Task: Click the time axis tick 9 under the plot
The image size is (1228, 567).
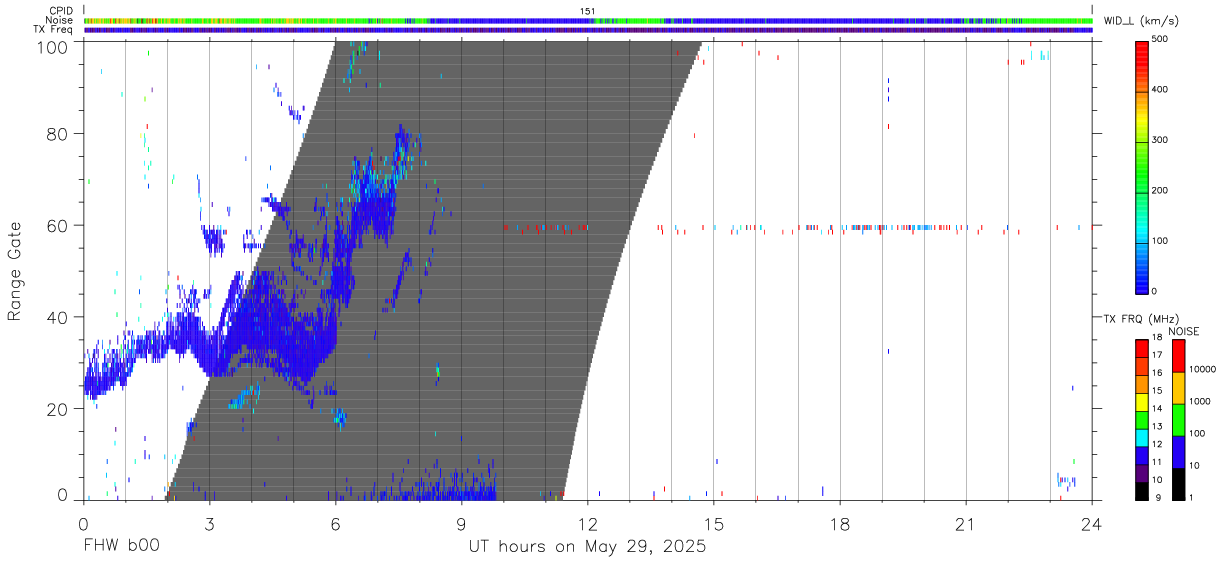Action: pos(461,524)
